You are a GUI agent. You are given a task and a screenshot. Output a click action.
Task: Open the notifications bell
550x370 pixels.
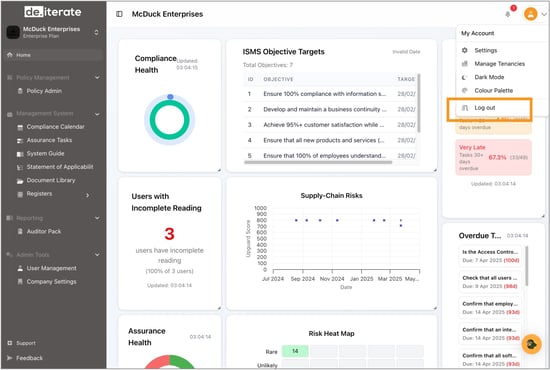tap(508, 14)
